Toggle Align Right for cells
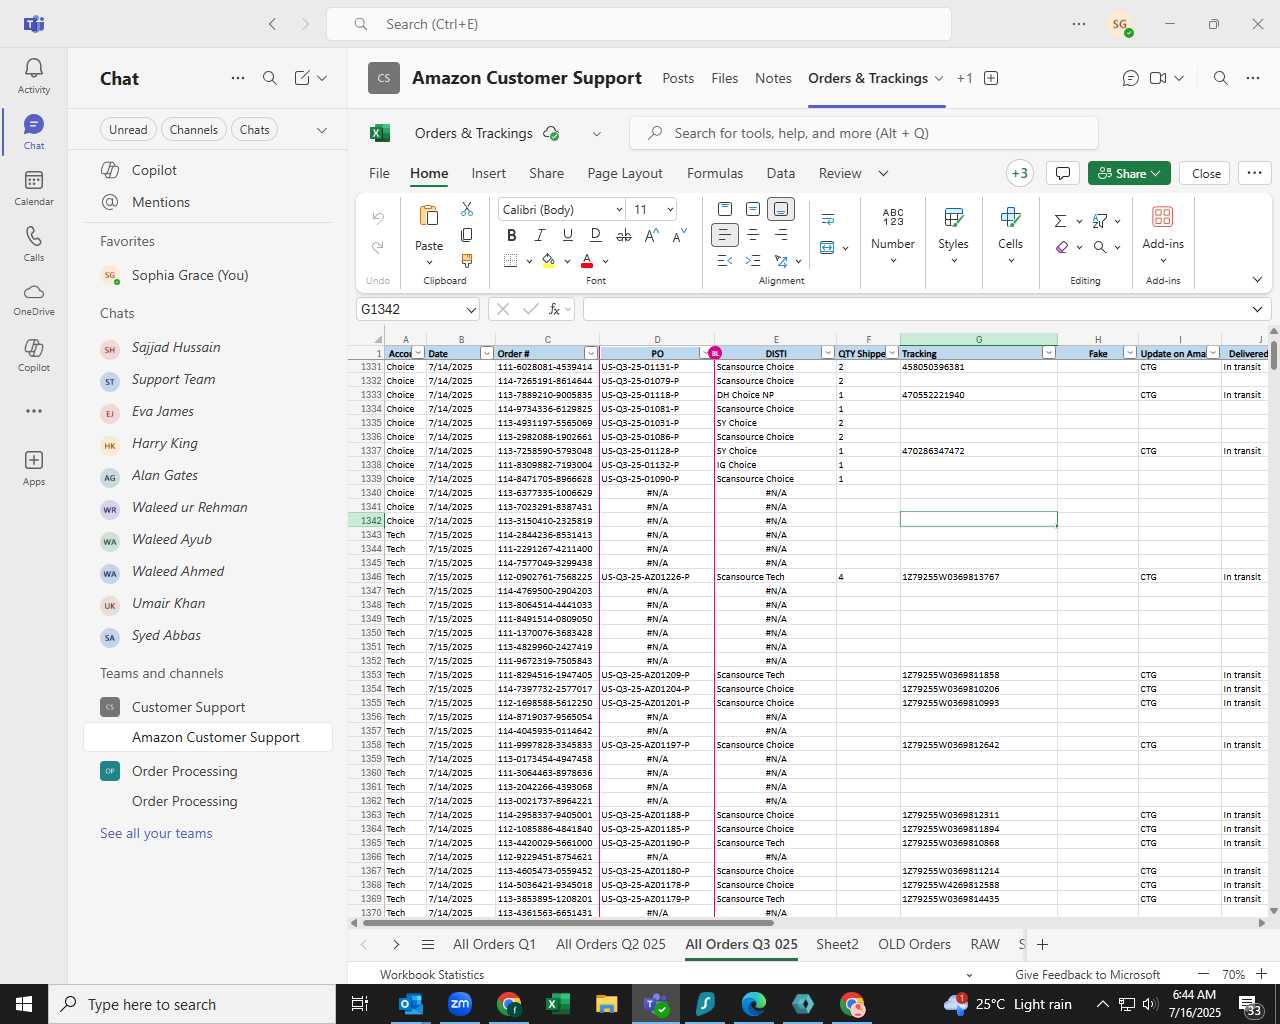The width and height of the screenshot is (1280, 1024). tap(781, 235)
